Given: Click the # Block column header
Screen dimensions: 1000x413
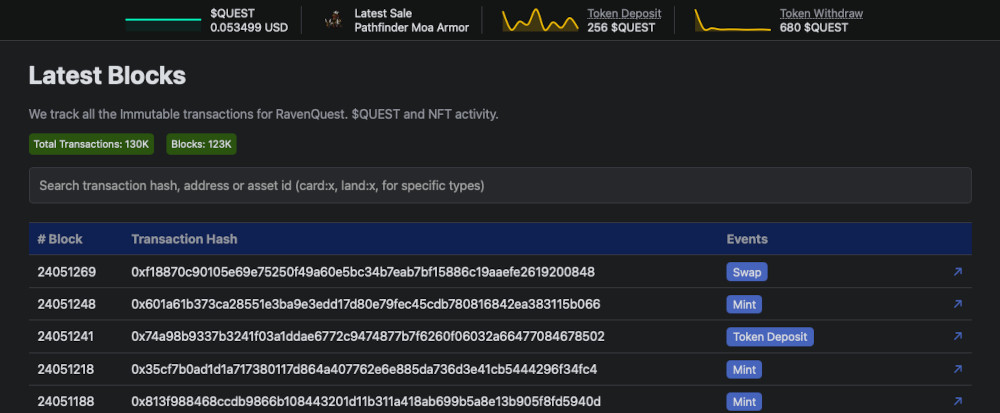Looking at the screenshot, I should (x=60, y=239).
